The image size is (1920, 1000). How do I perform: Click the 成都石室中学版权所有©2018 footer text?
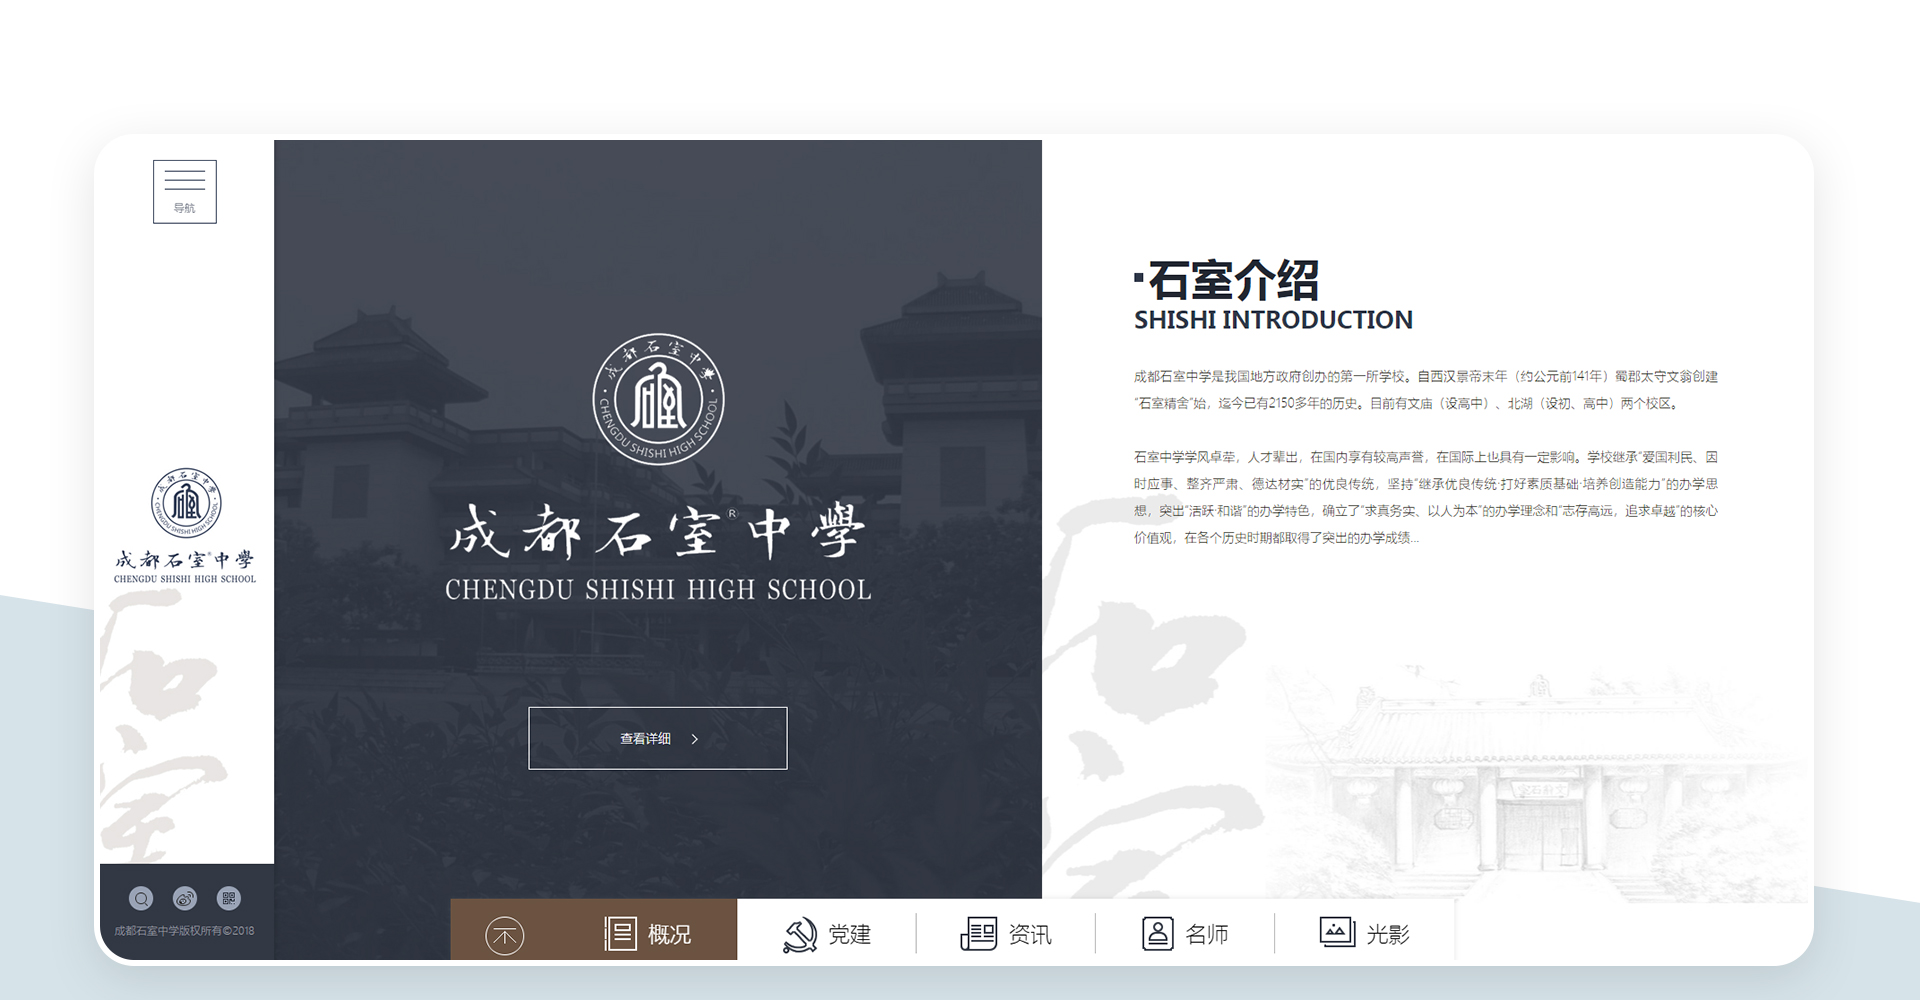pos(184,931)
